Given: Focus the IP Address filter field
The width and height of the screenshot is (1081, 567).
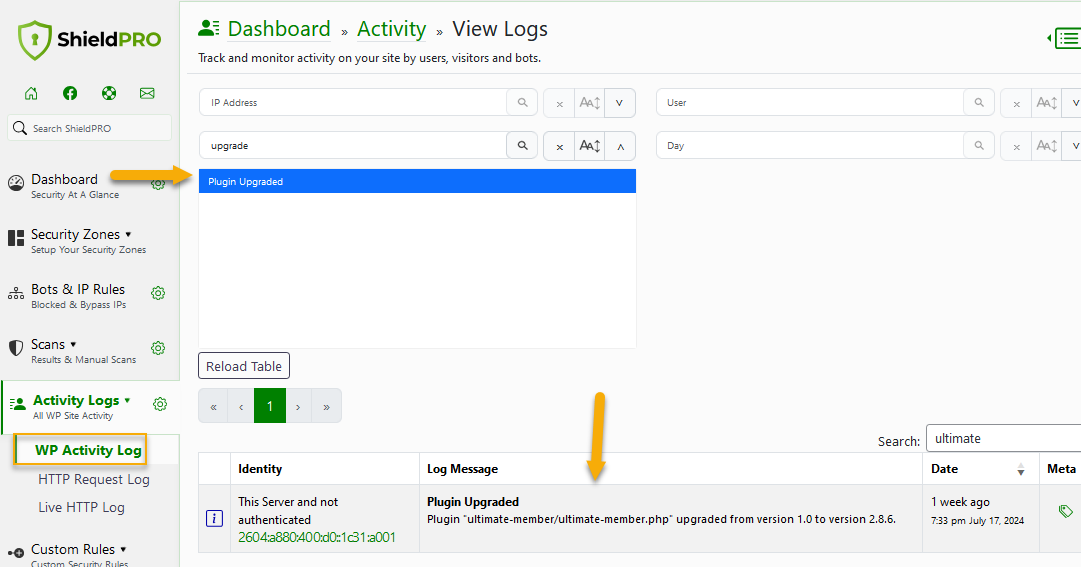Looking at the screenshot, I should tap(353, 103).
